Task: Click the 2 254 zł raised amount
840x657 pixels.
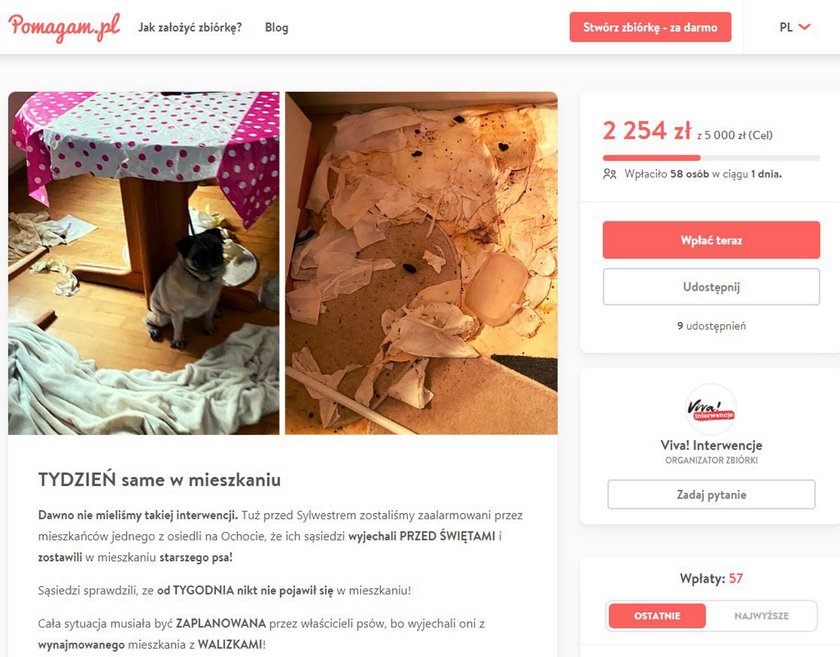Action: pyautogui.click(x=647, y=131)
